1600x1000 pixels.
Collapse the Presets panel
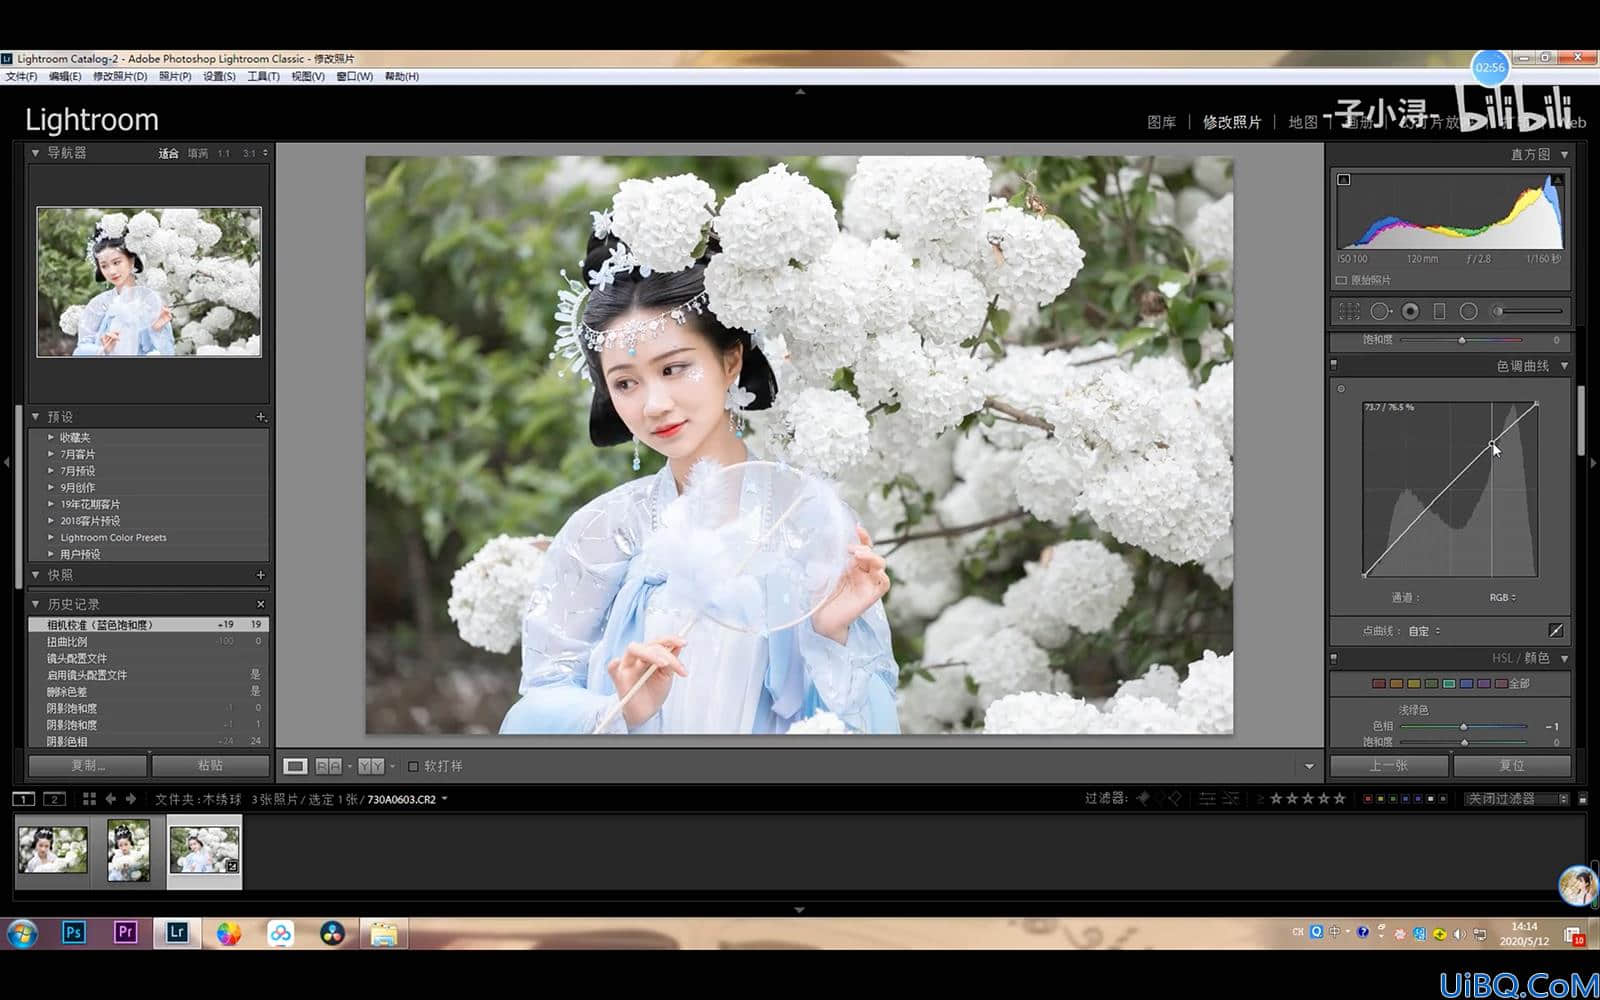[x=36, y=417]
